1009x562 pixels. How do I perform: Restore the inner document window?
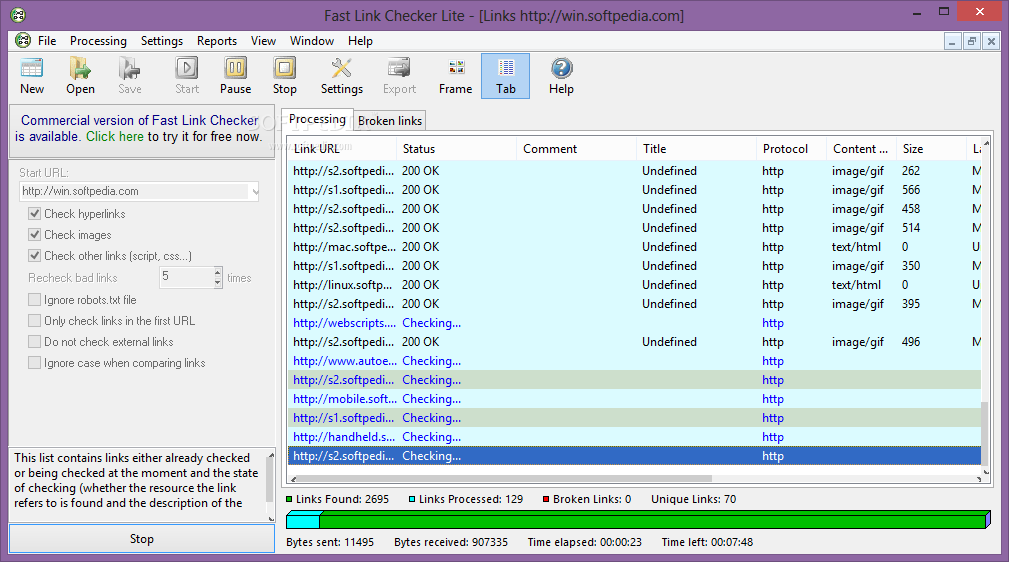pyautogui.click(x=972, y=42)
